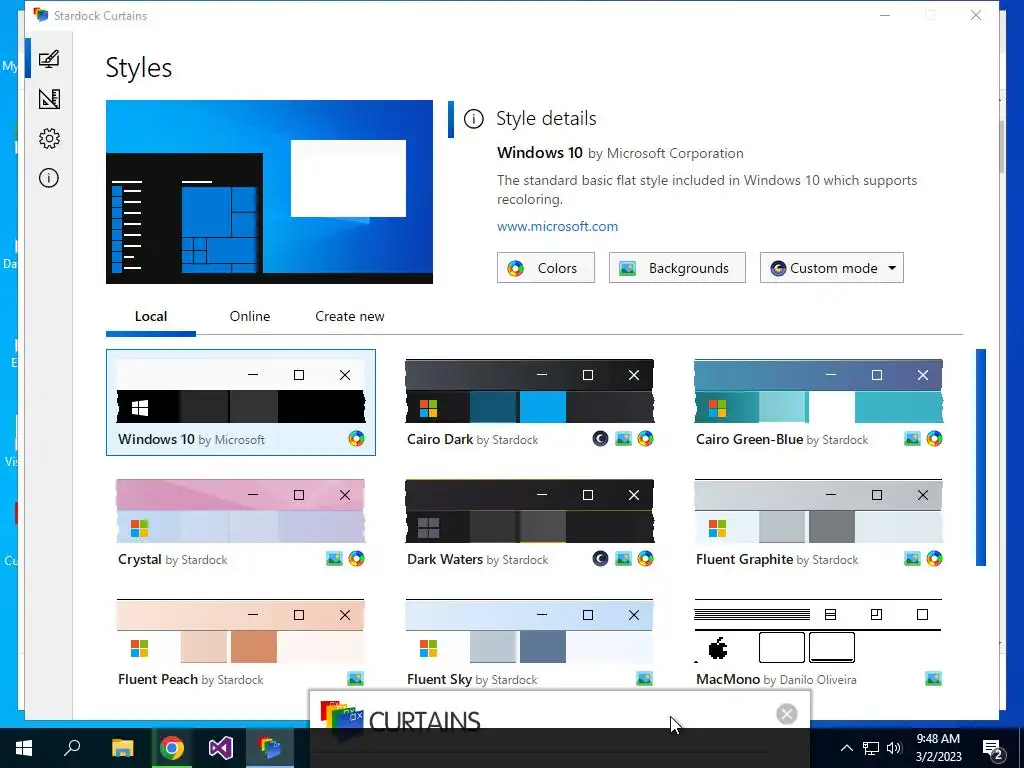1024x768 pixels.
Task: Open the About info icon in the sidebar
Action: [49, 178]
